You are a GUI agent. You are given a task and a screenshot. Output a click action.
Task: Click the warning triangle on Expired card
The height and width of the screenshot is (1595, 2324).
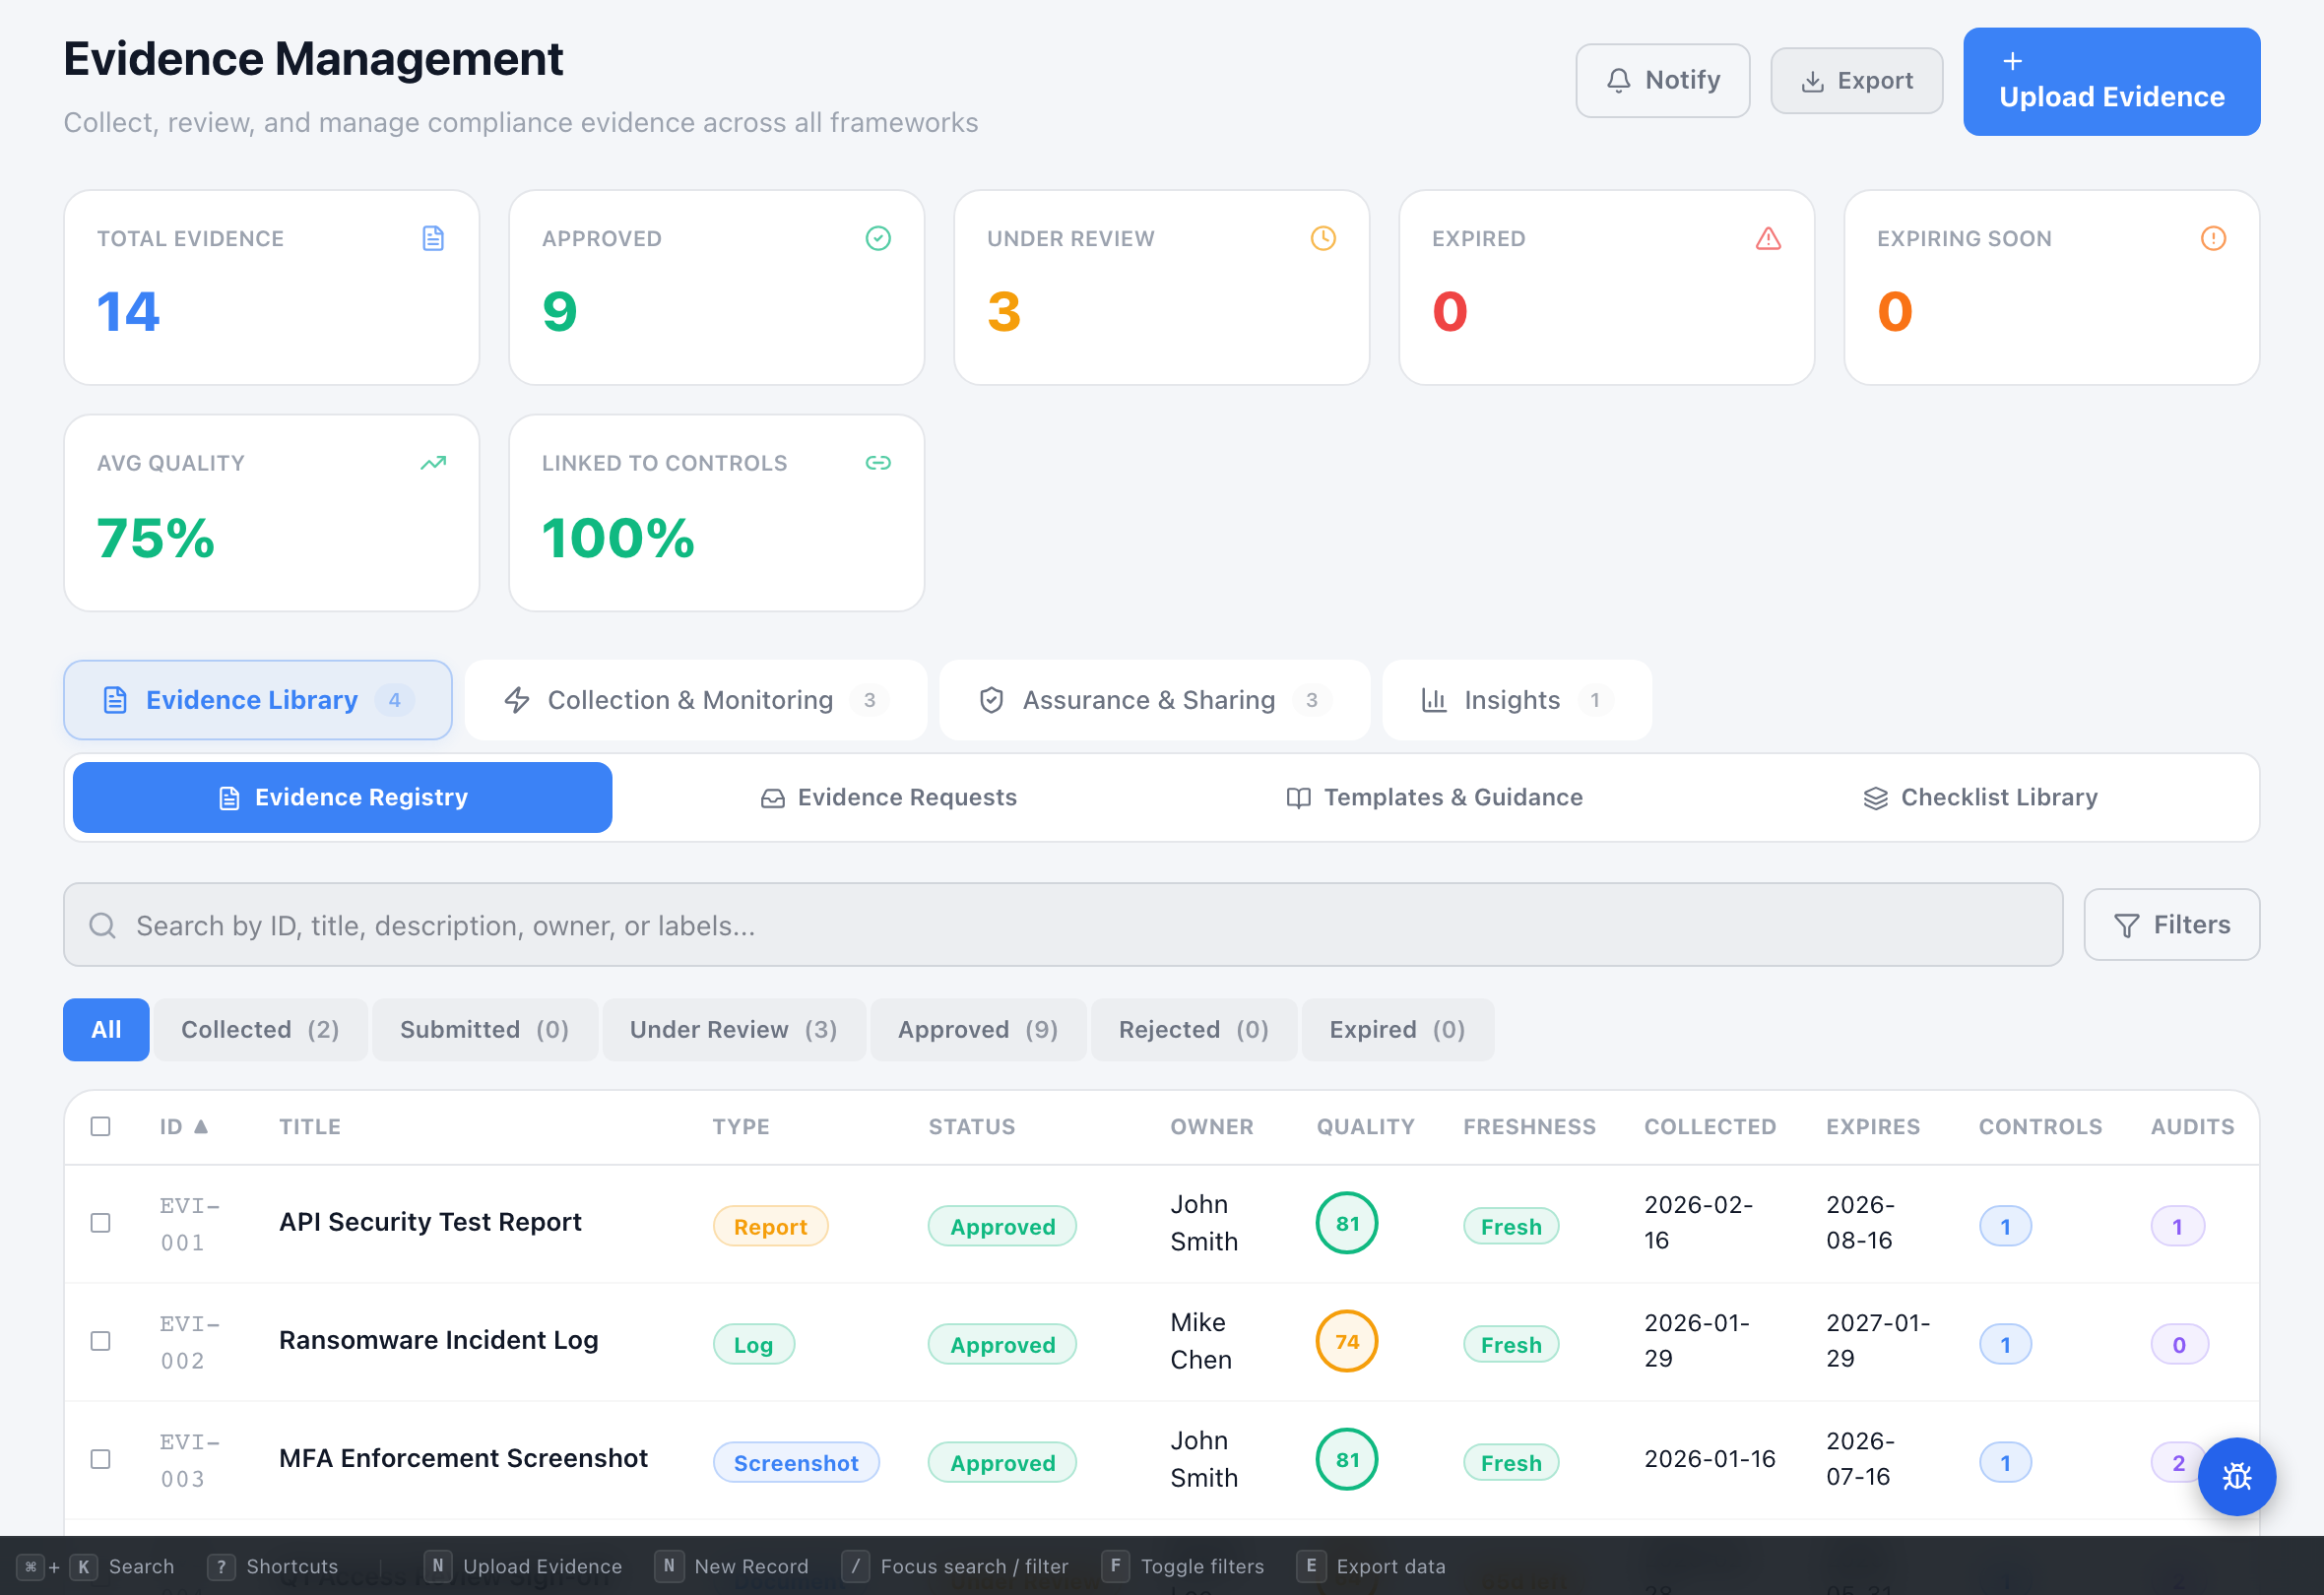click(1768, 238)
